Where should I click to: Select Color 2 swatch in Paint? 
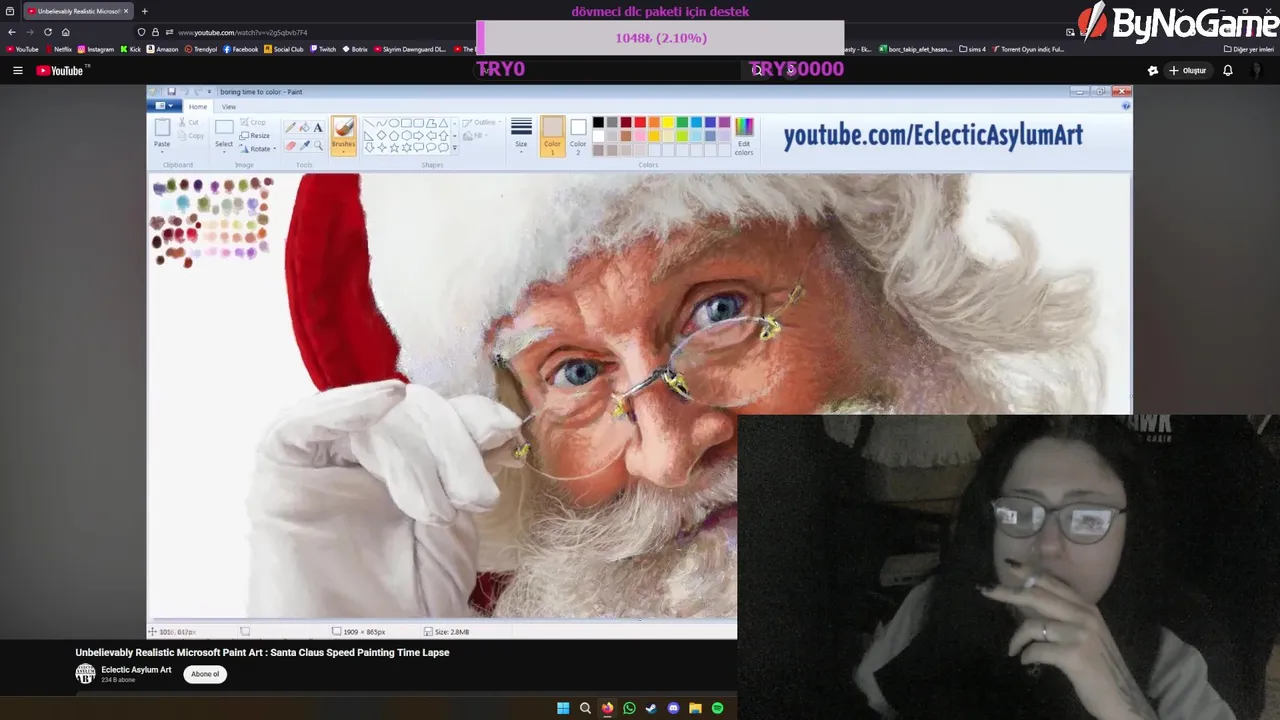tap(578, 136)
